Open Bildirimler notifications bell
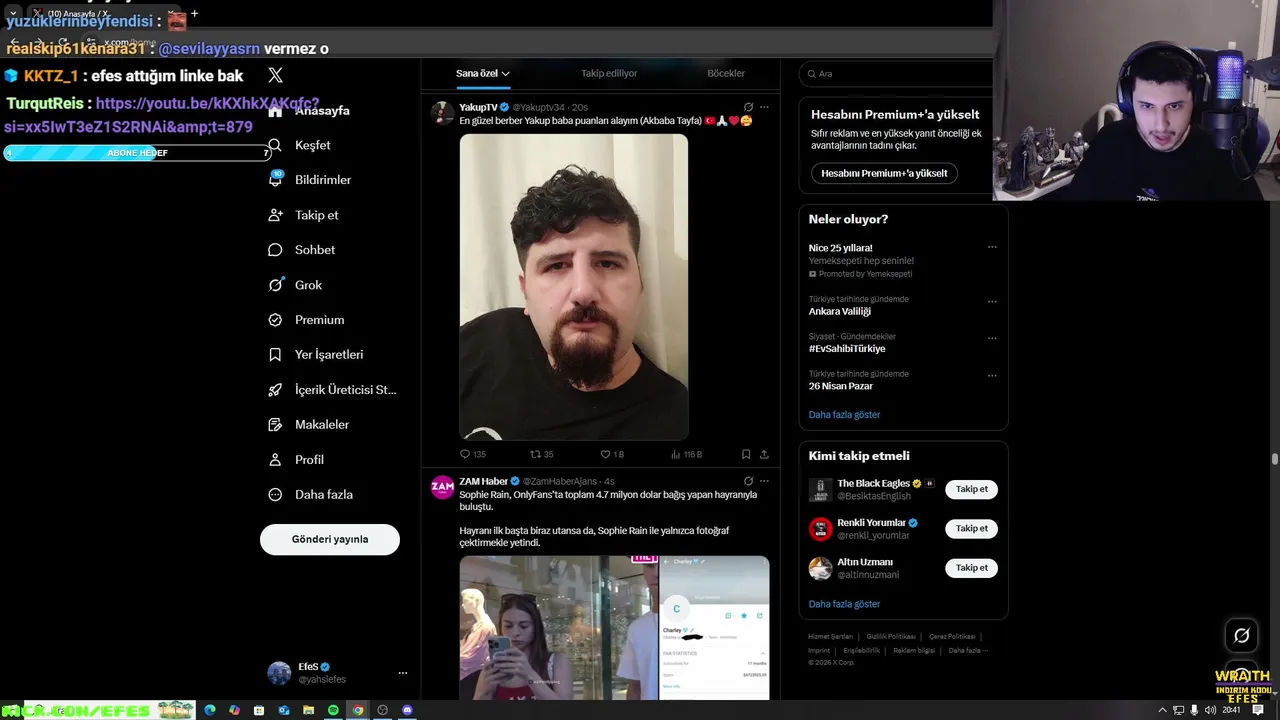The height and width of the screenshot is (720, 1280). point(310,180)
